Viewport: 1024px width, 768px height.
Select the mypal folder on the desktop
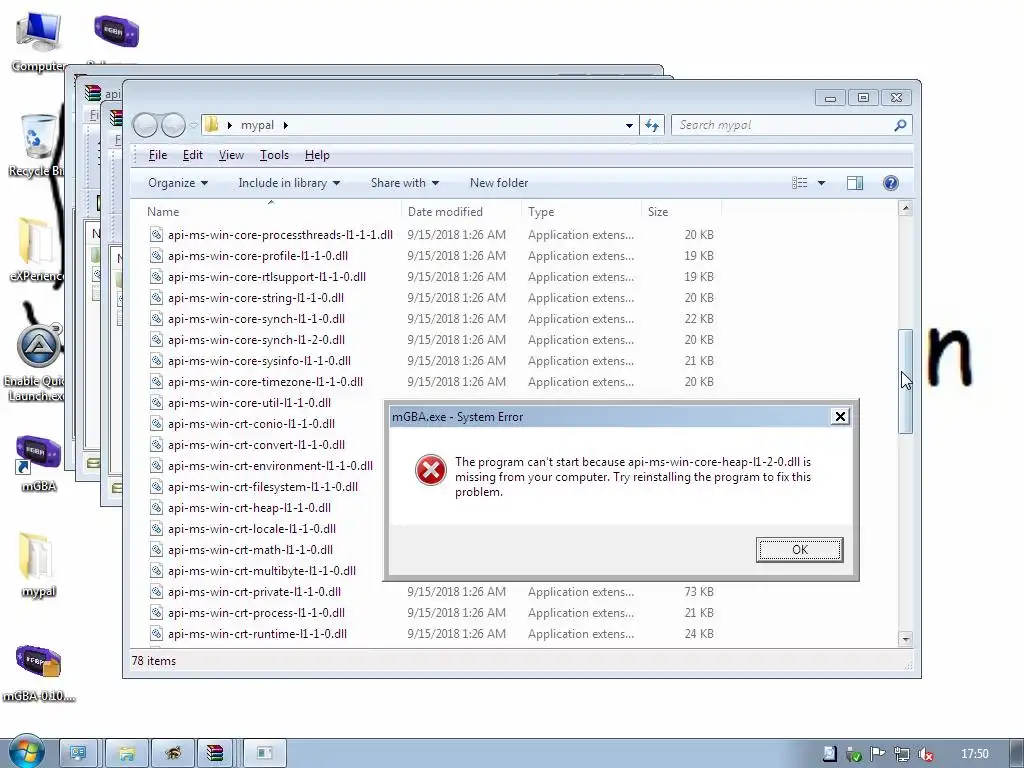click(x=38, y=565)
